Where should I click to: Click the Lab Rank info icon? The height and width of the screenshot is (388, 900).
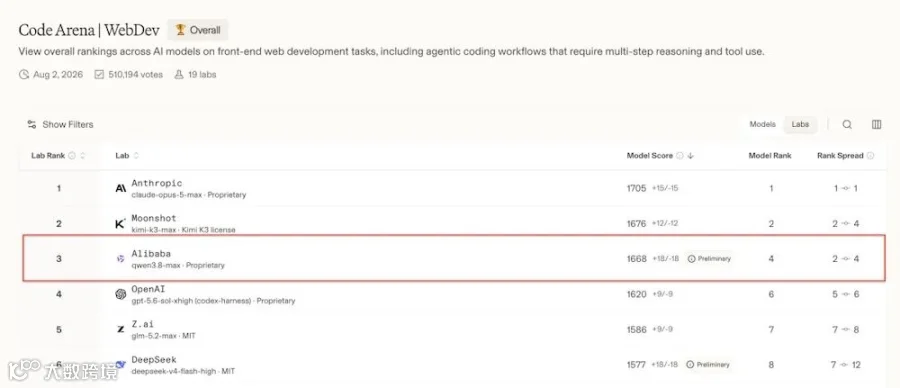72,156
